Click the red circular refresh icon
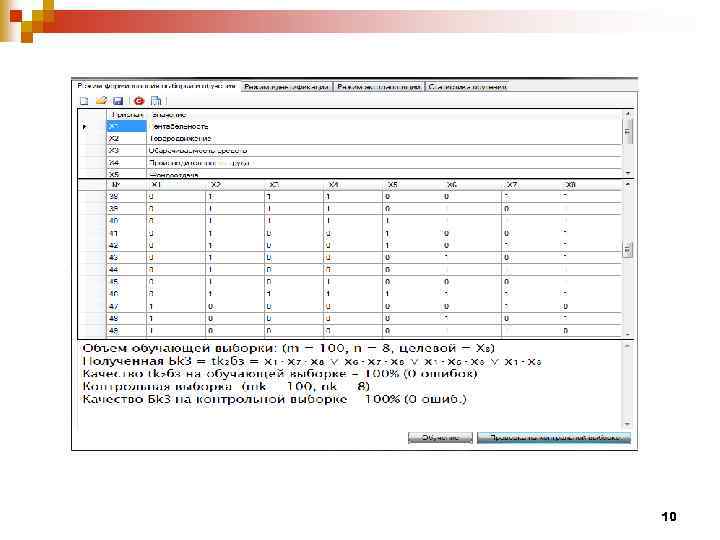Image resolution: width=720 pixels, height=540 pixels. pyautogui.click(x=139, y=101)
